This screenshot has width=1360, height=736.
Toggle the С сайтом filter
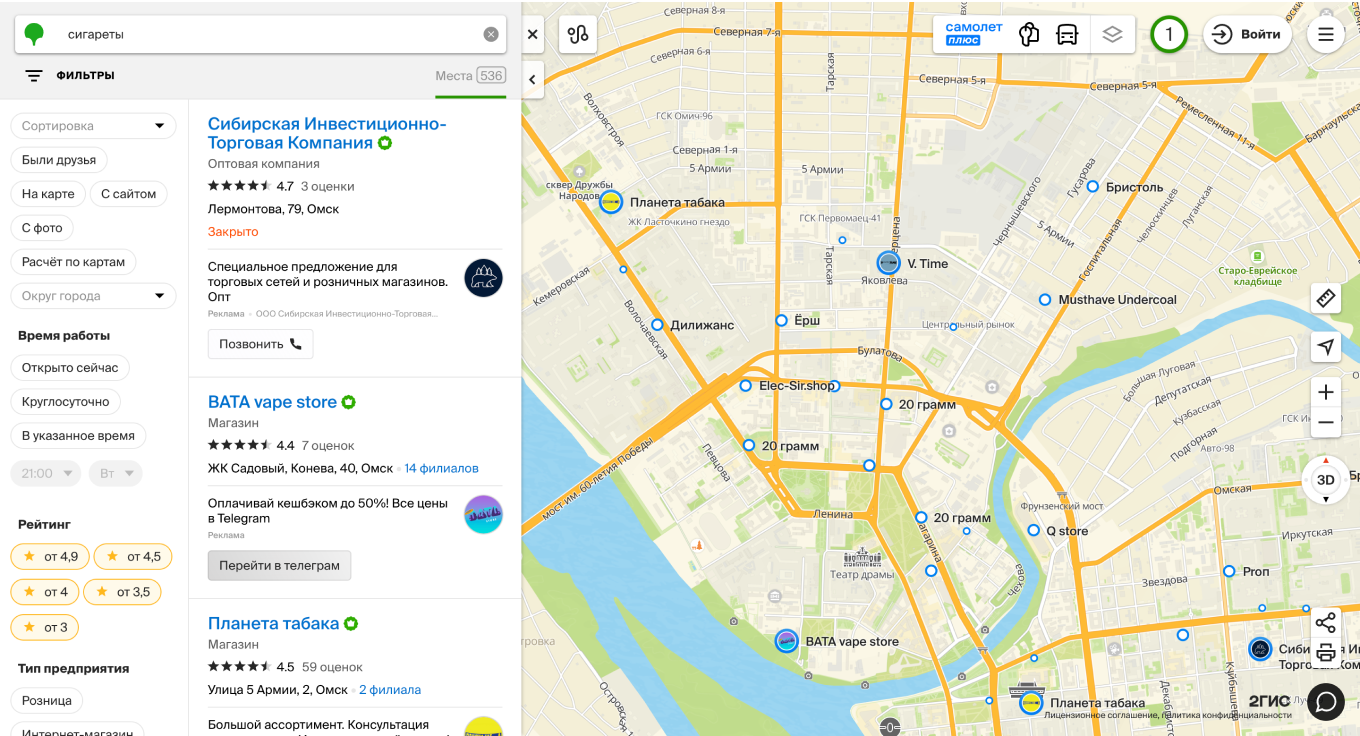[x=129, y=194]
